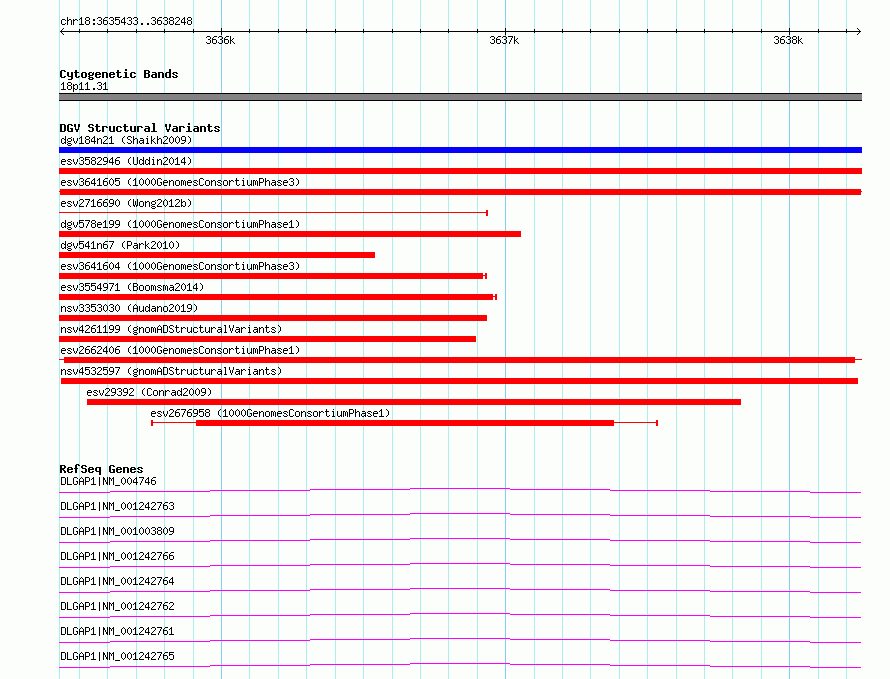
Task: Select the DGV Structural Variants track title
Action: coord(140,128)
